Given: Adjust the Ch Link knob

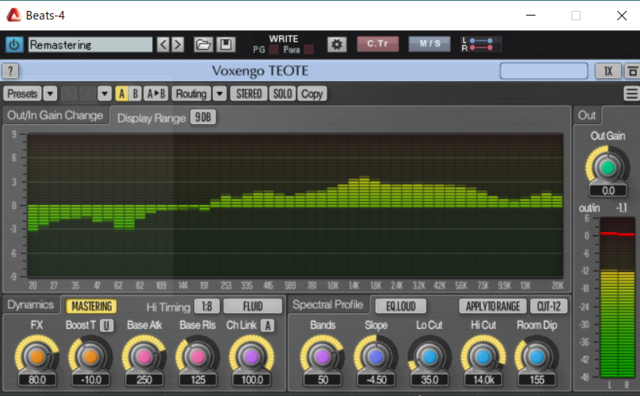Looking at the screenshot, I should (x=251, y=356).
